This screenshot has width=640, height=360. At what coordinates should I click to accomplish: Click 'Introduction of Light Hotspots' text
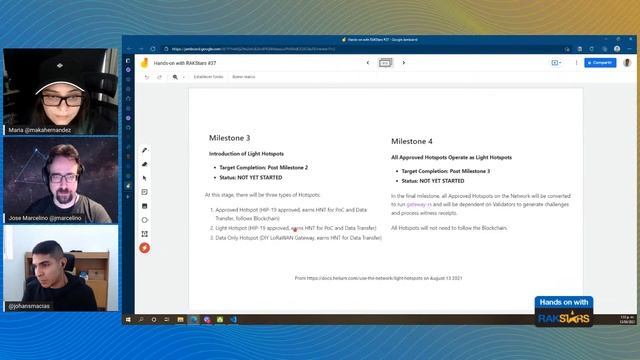pyautogui.click(x=246, y=154)
